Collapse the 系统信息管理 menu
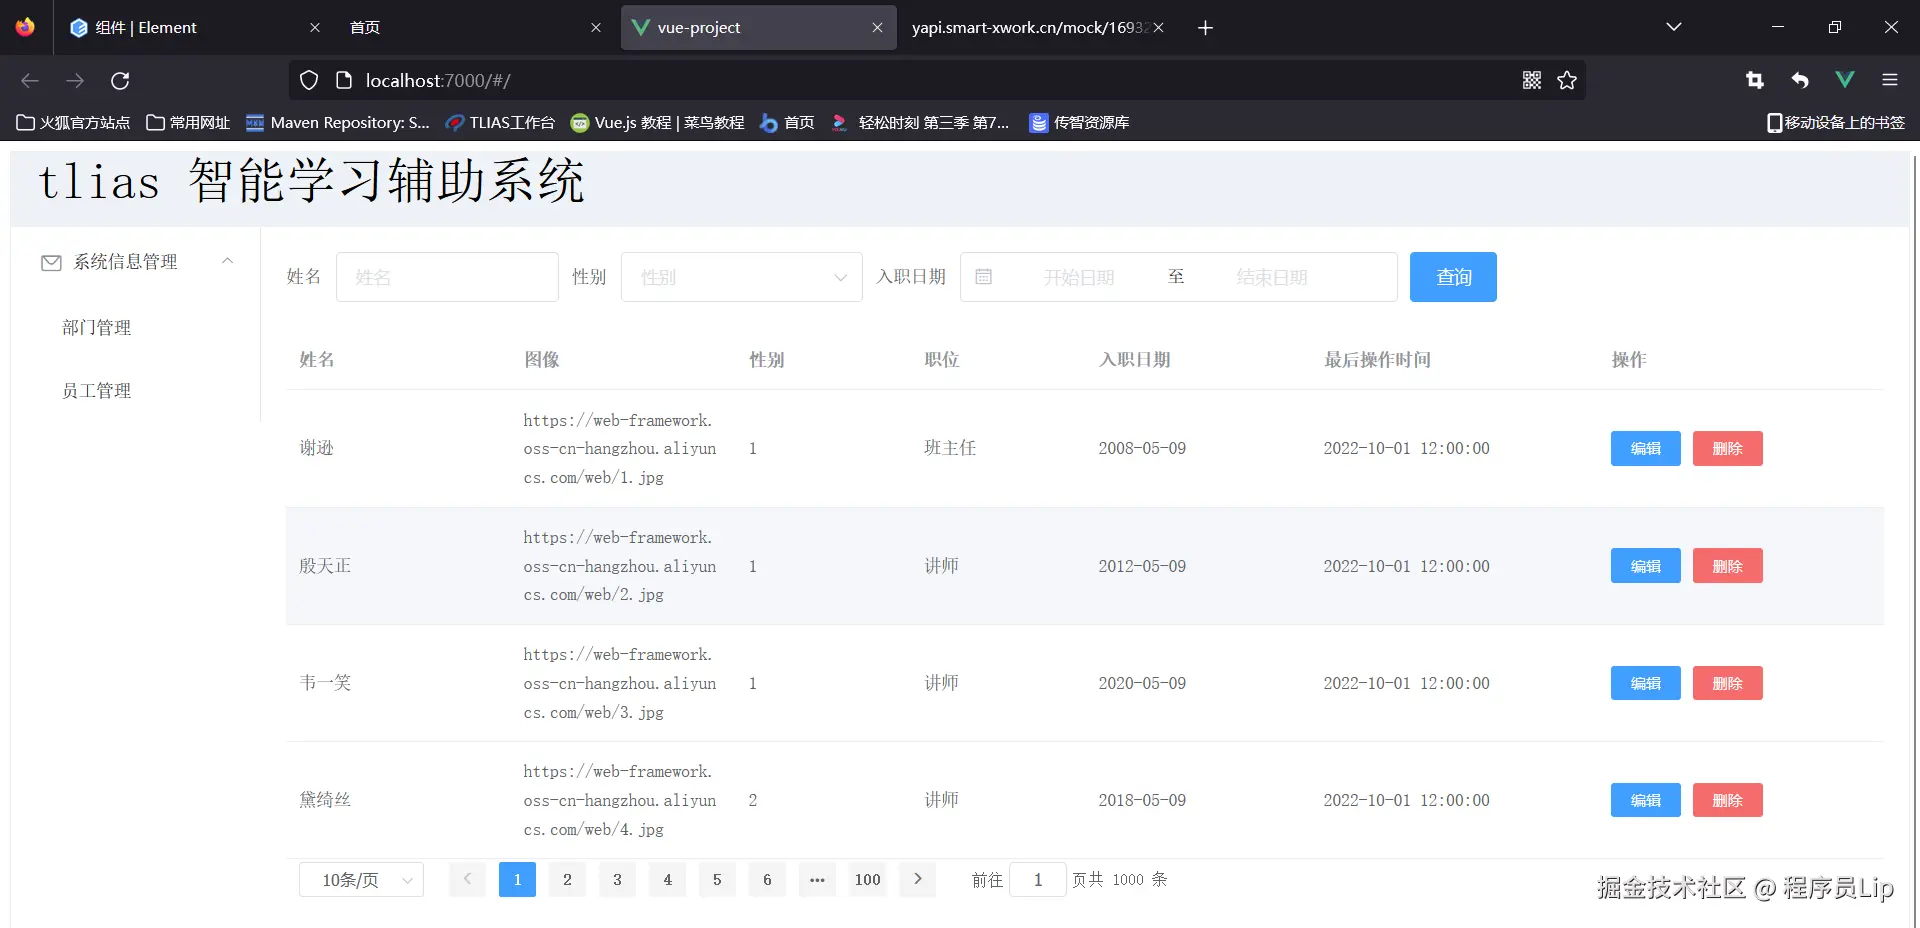Image resolution: width=1920 pixels, height=928 pixels. (x=227, y=261)
